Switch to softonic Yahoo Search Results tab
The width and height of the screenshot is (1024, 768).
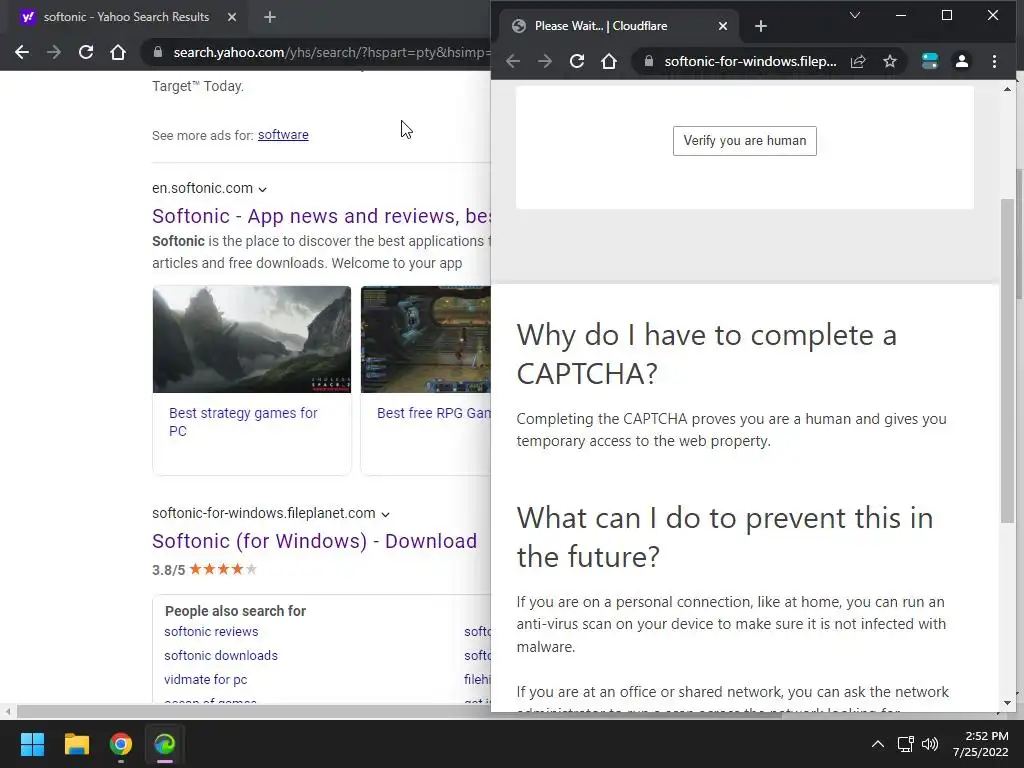coord(126,17)
